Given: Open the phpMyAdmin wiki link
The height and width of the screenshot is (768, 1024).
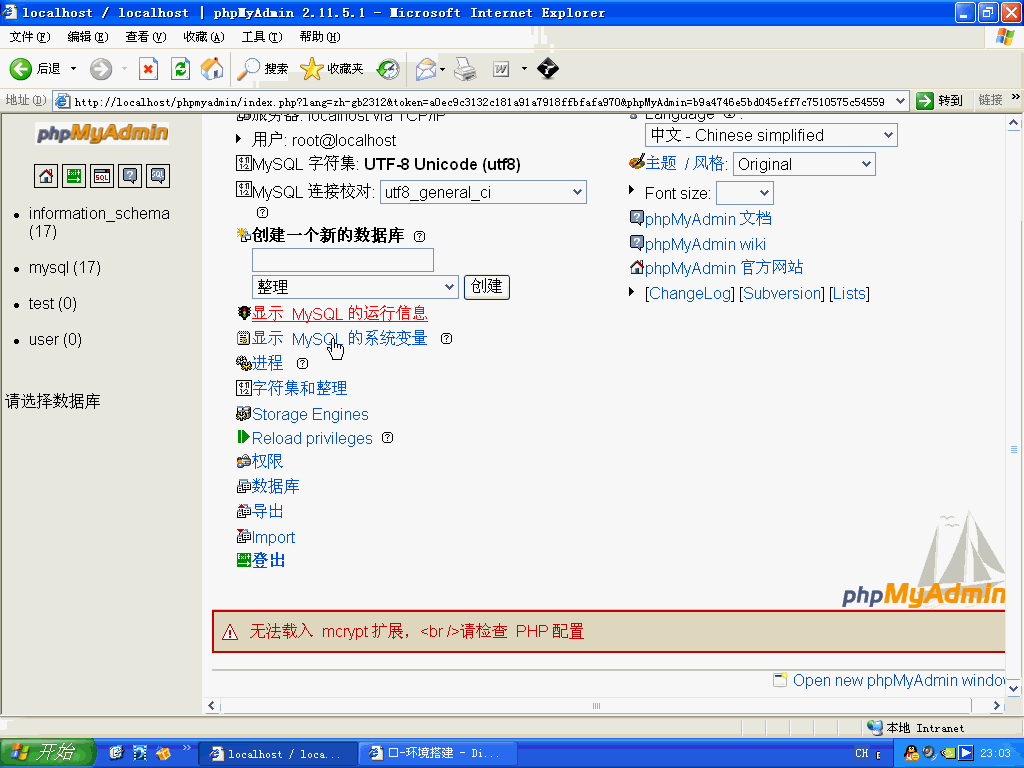Looking at the screenshot, I should coord(705,244).
